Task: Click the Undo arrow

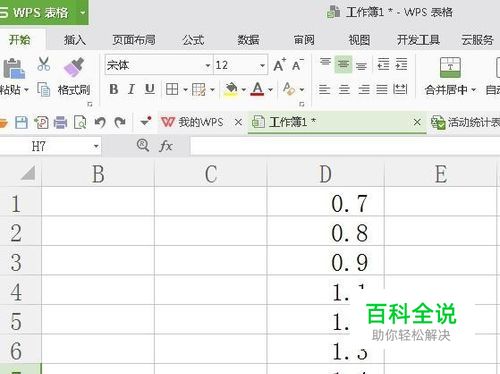Action: 100,122
